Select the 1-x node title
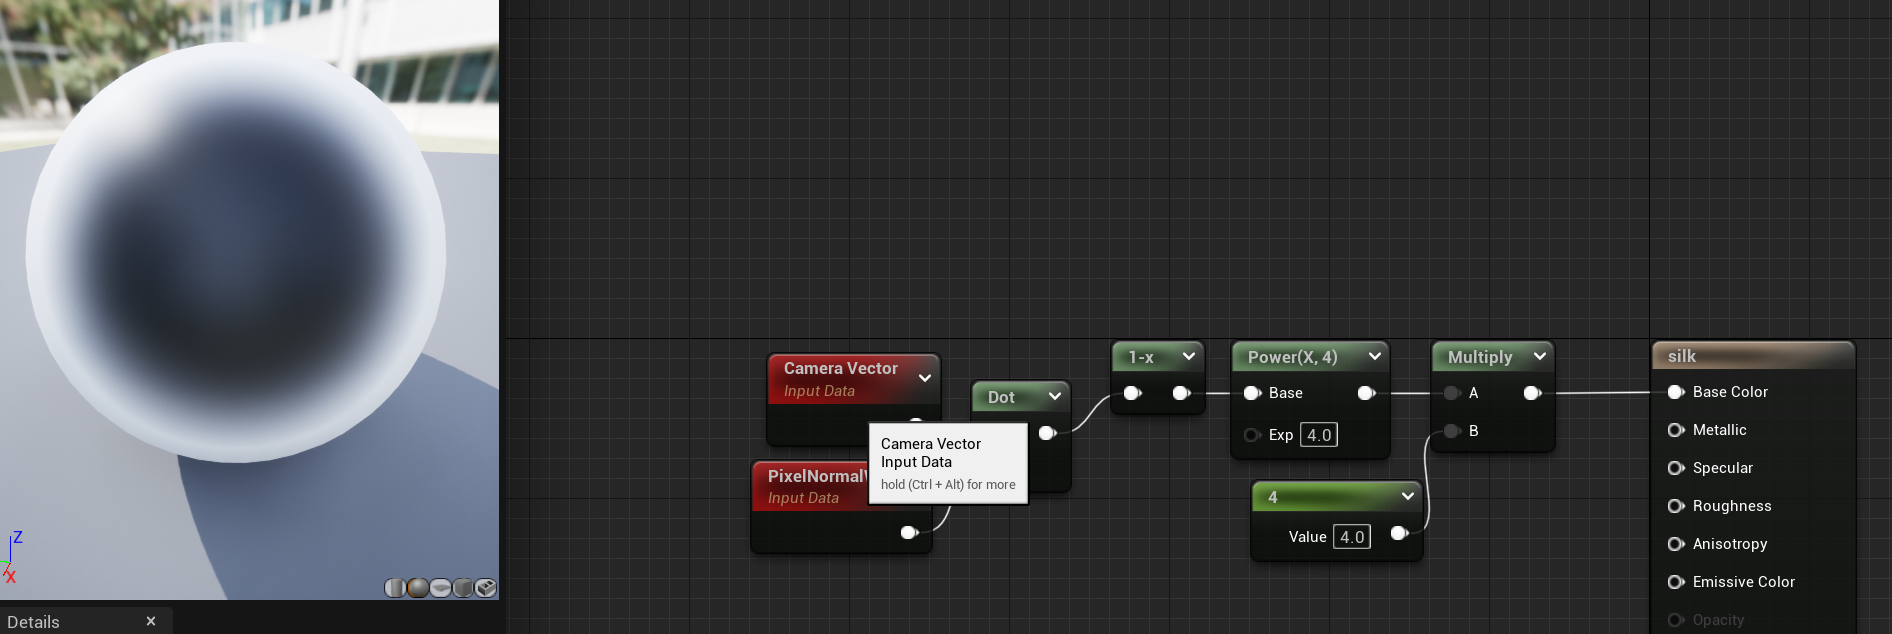Image resolution: width=1892 pixels, height=634 pixels. pos(1141,357)
